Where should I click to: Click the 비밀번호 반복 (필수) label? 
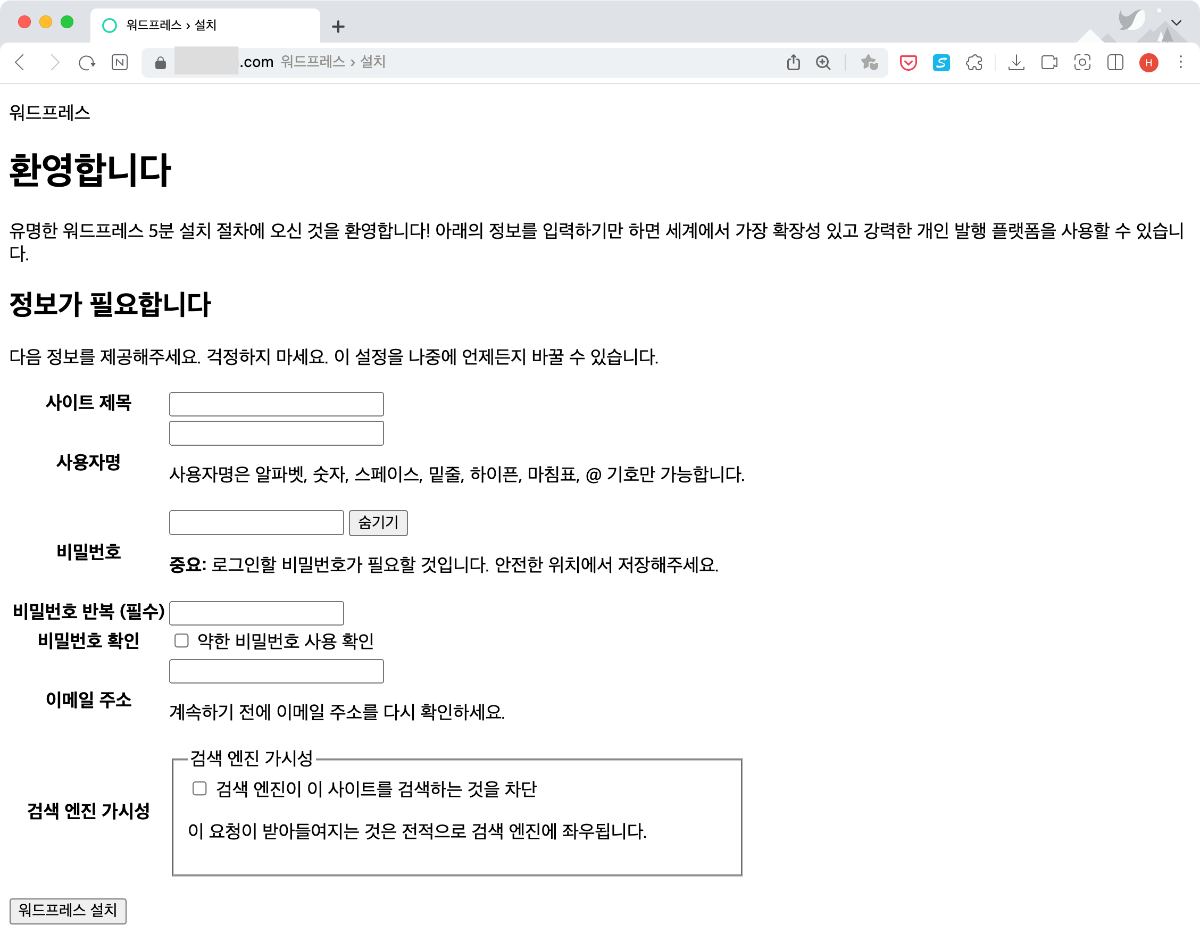click(x=89, y=612)
